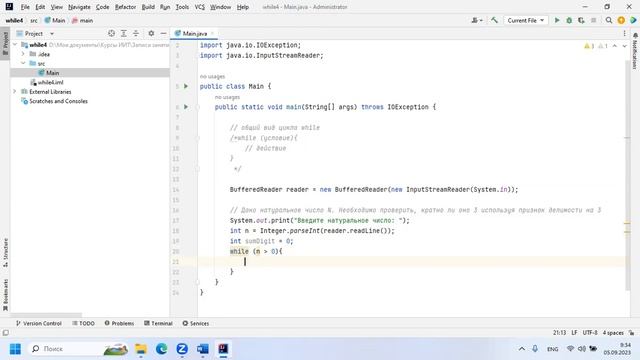
Task: Build the project with the hammer icon
Action: coord(494,20)
